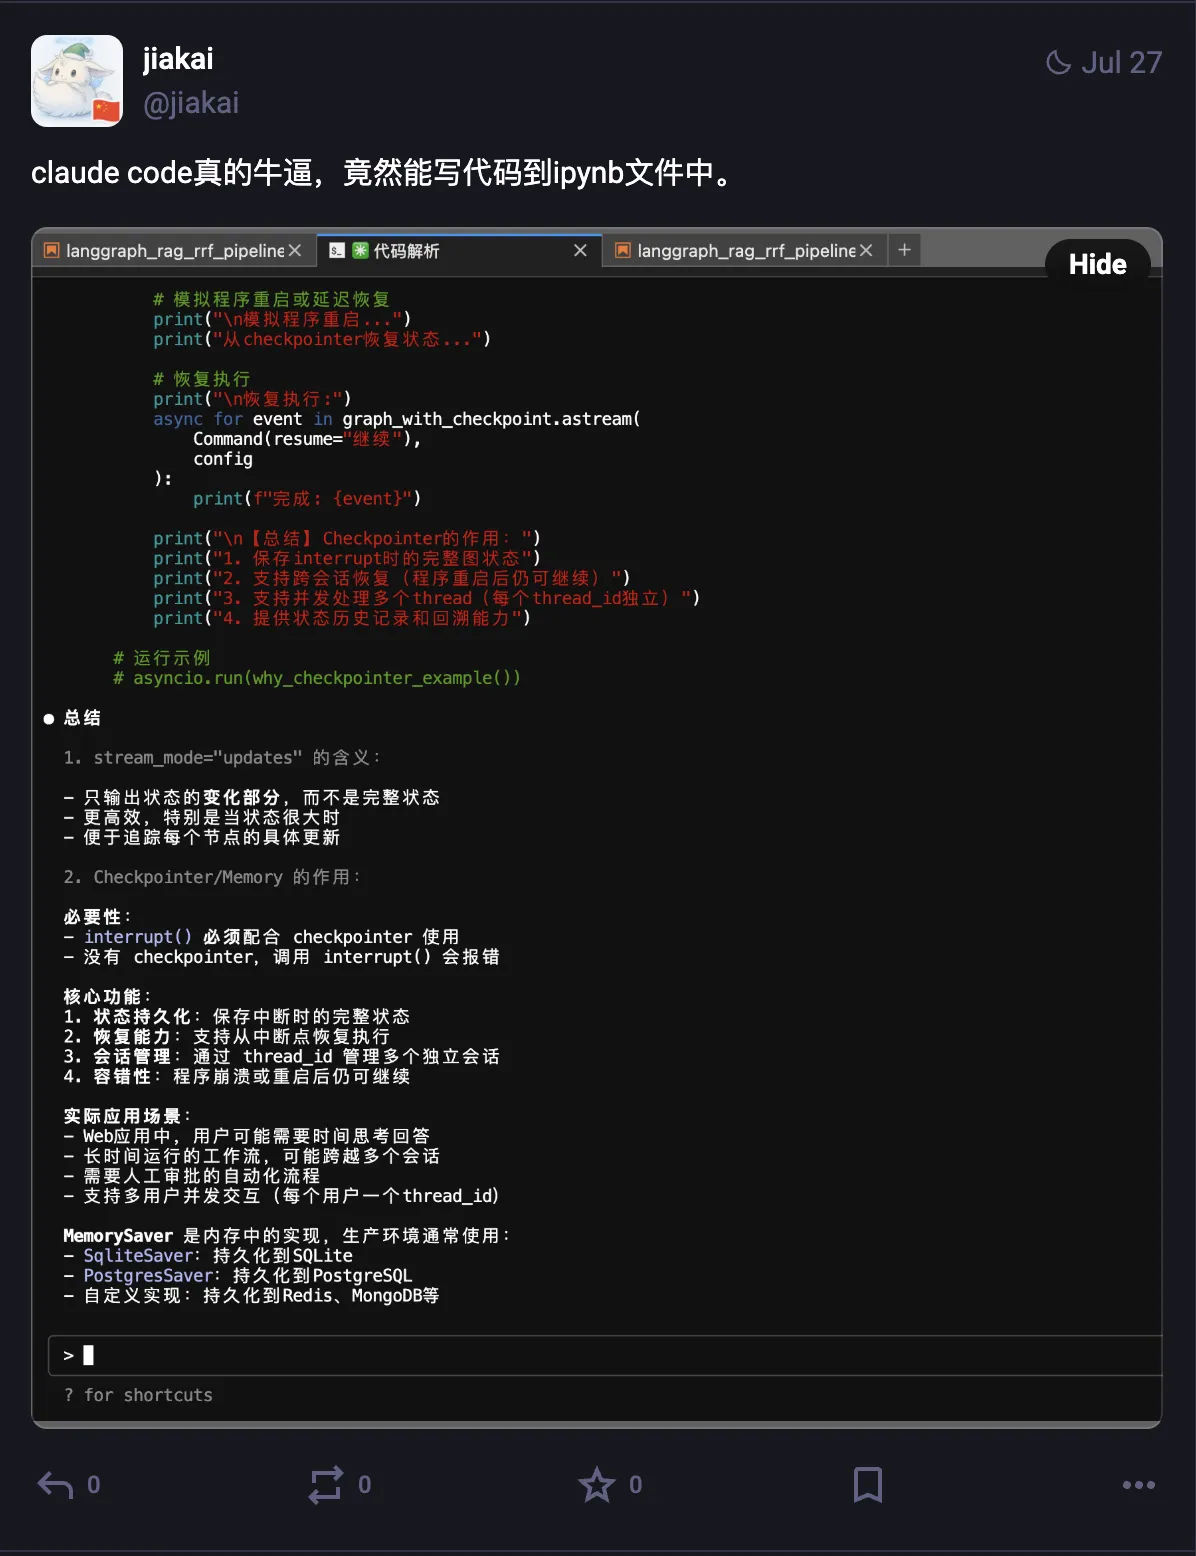Viewport: 1196px width, 1556px height.
Task: Focus the Claude Code prompt input
Action: click(604, 1355)
